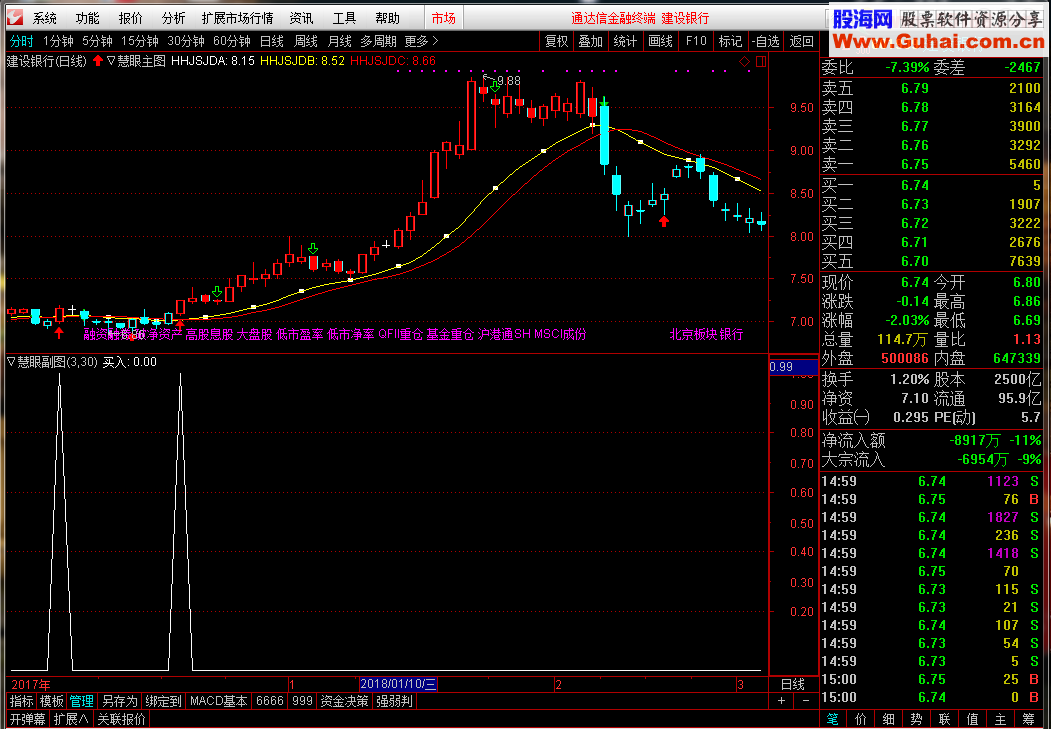
Task: Click the minus zoom-out button
Action: click(805, 702)
